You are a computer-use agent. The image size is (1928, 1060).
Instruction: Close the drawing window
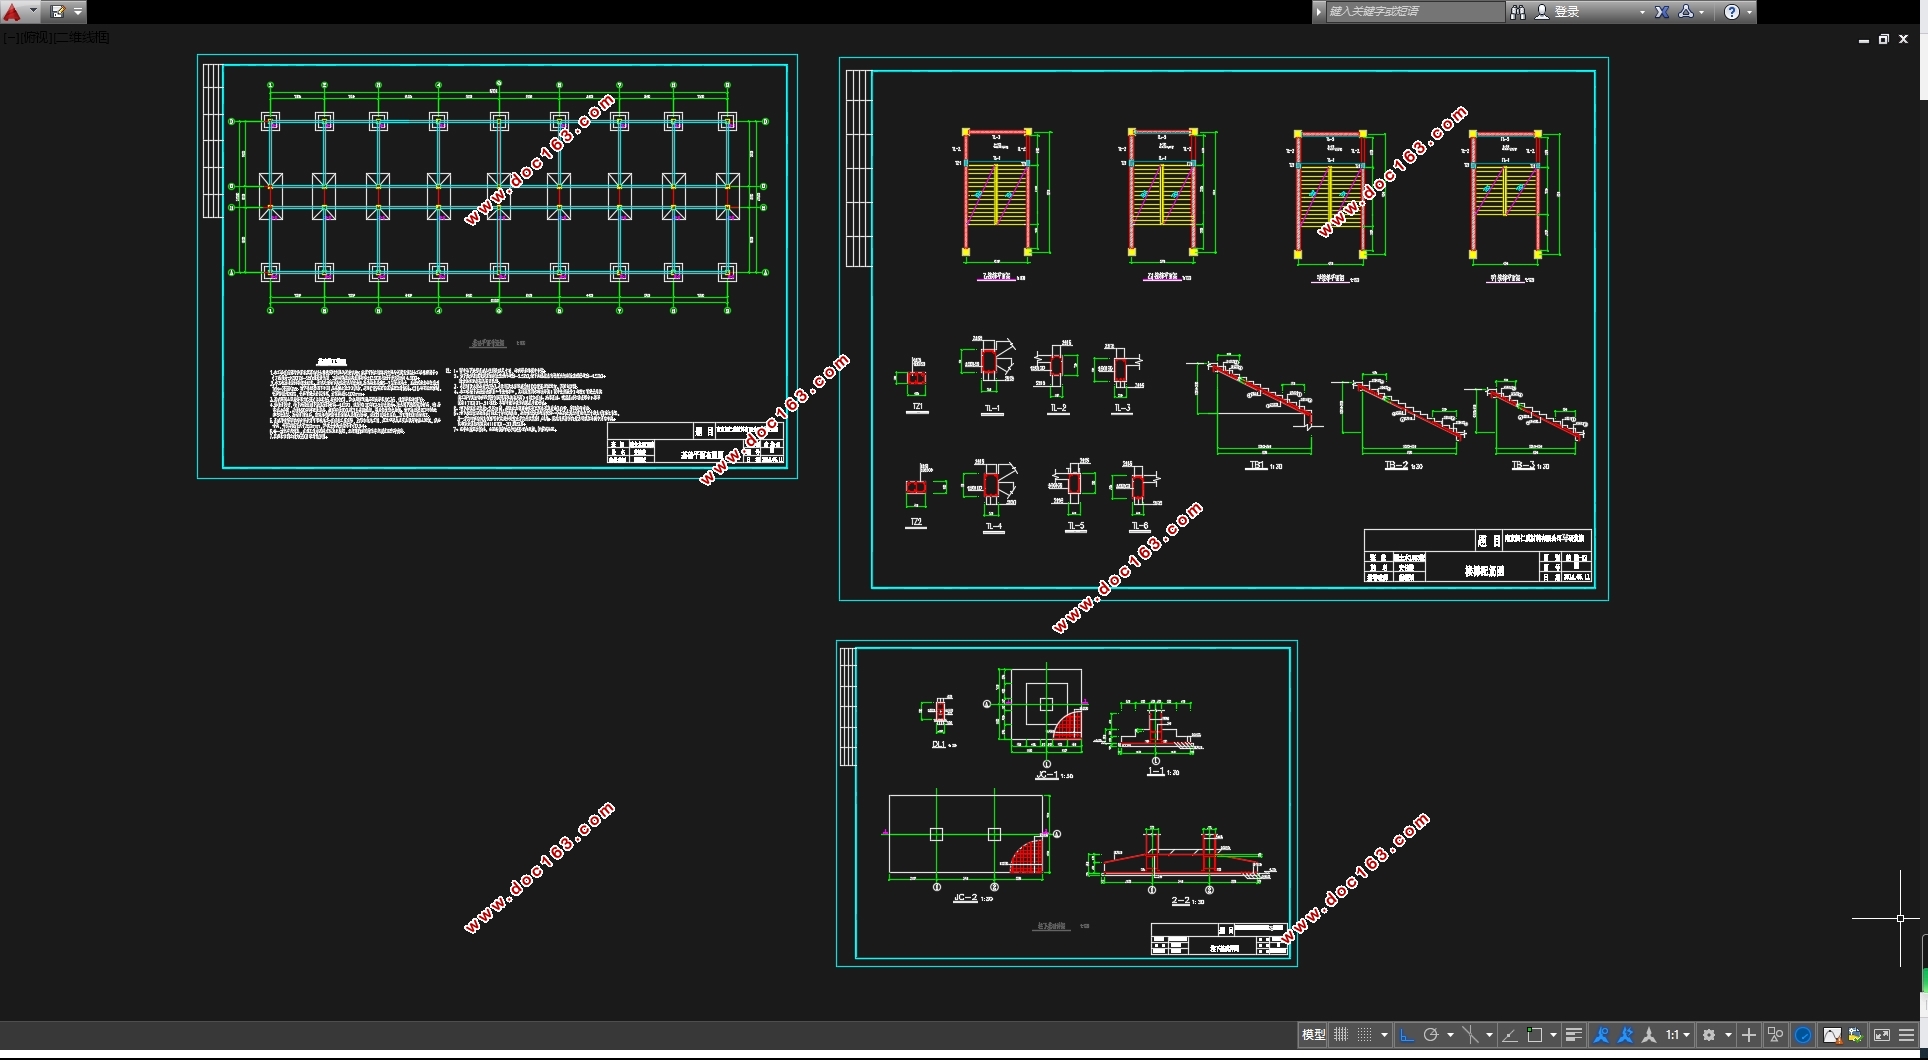coord(1904,40)
